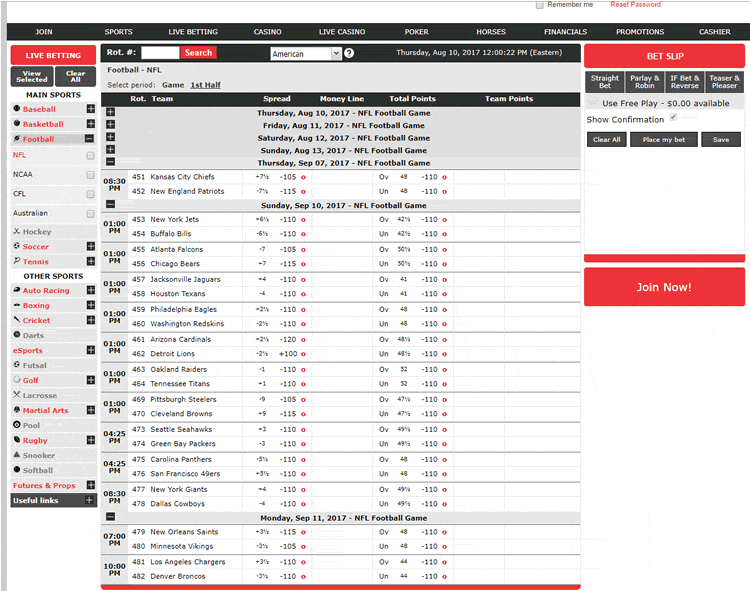Toggle the Show Confirmation checkbox
Image resolution: width=750 pixels, height=591 pixels.
pyautogui.click(x=673, y=117)
